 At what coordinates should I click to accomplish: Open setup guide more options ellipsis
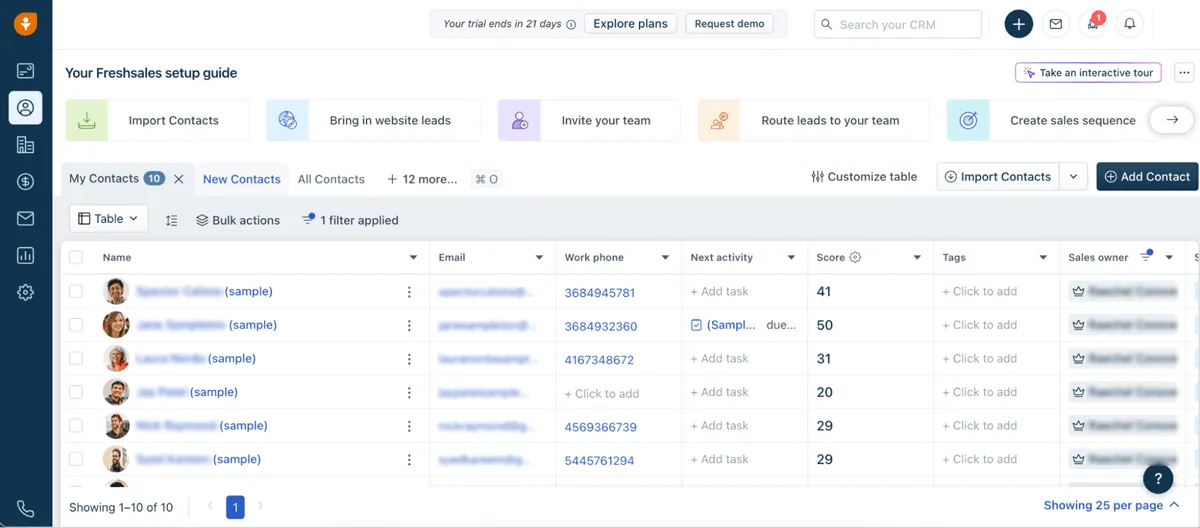click(x=1184, y=73)
